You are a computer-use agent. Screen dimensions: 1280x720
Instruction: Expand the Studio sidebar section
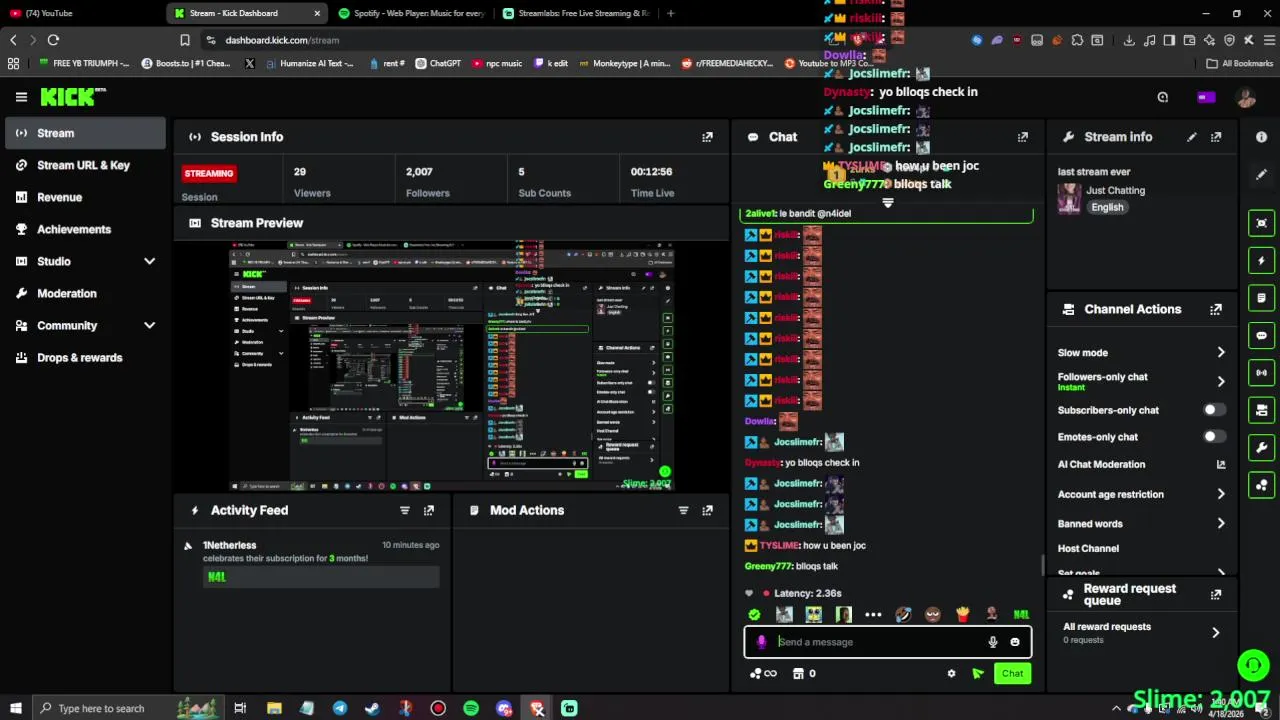click(x=149, y=262)
